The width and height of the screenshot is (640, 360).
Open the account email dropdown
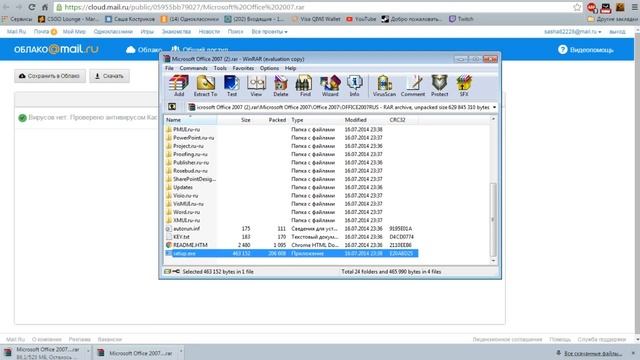572,31
